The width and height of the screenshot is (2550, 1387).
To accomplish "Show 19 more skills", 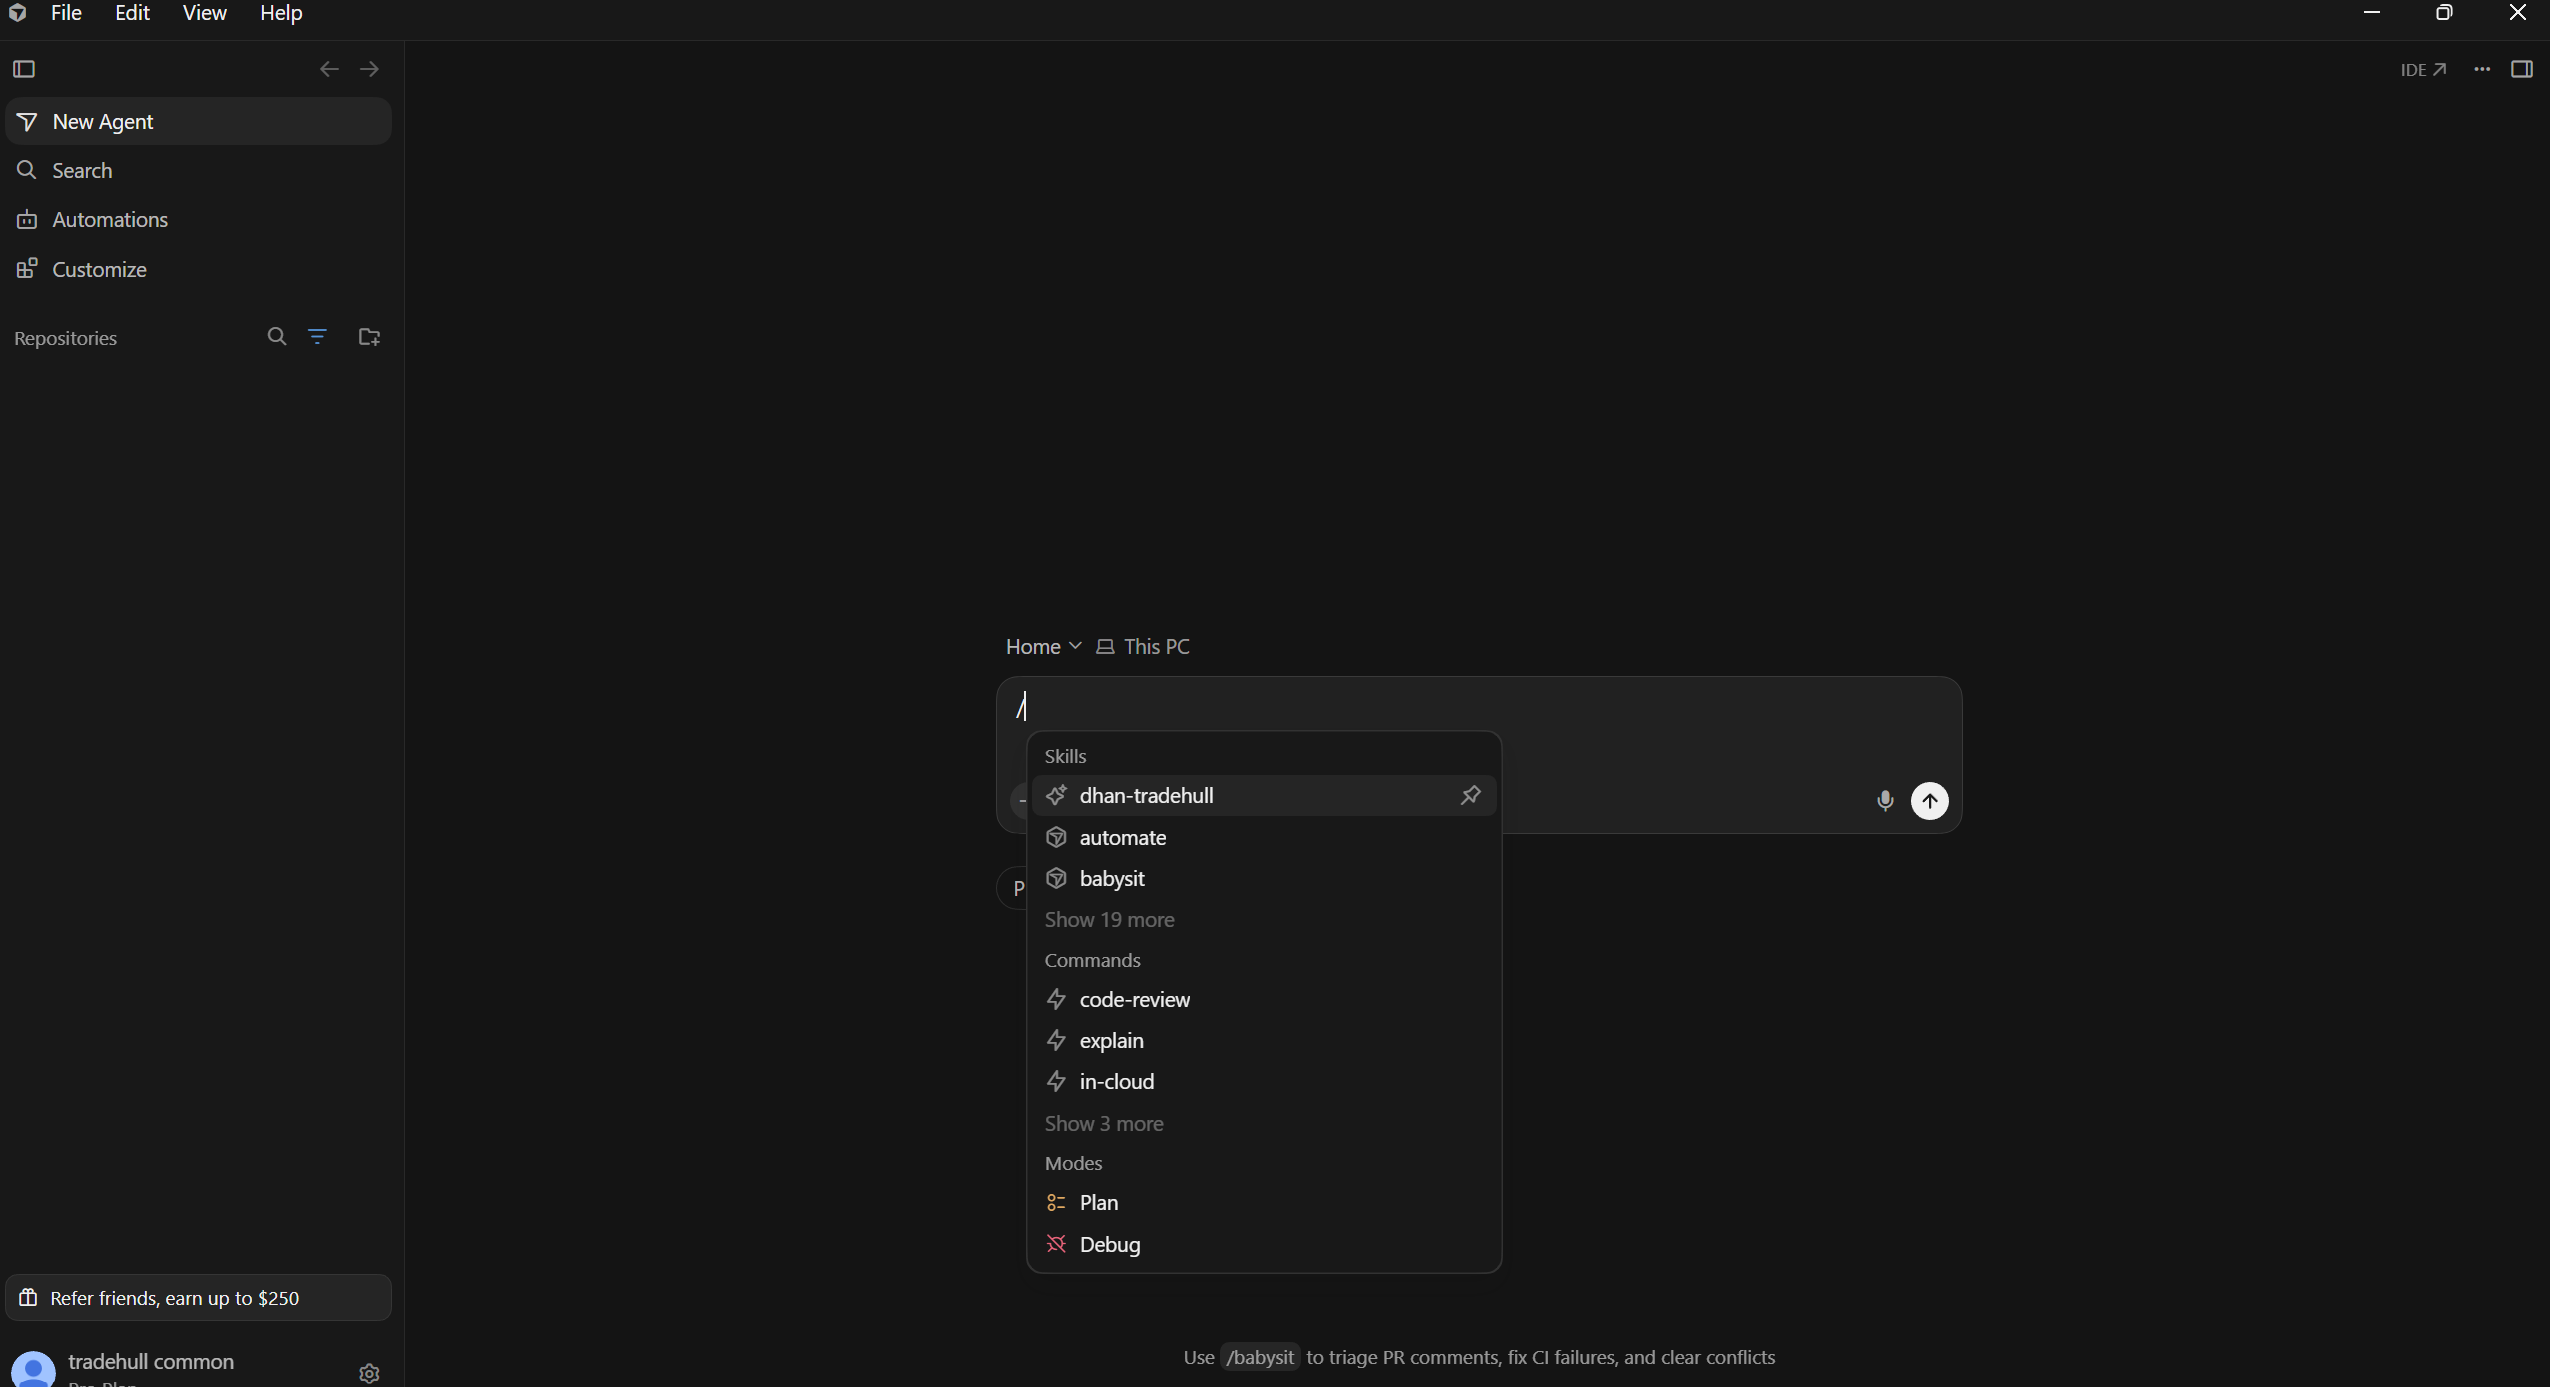I will point(1110,919).
